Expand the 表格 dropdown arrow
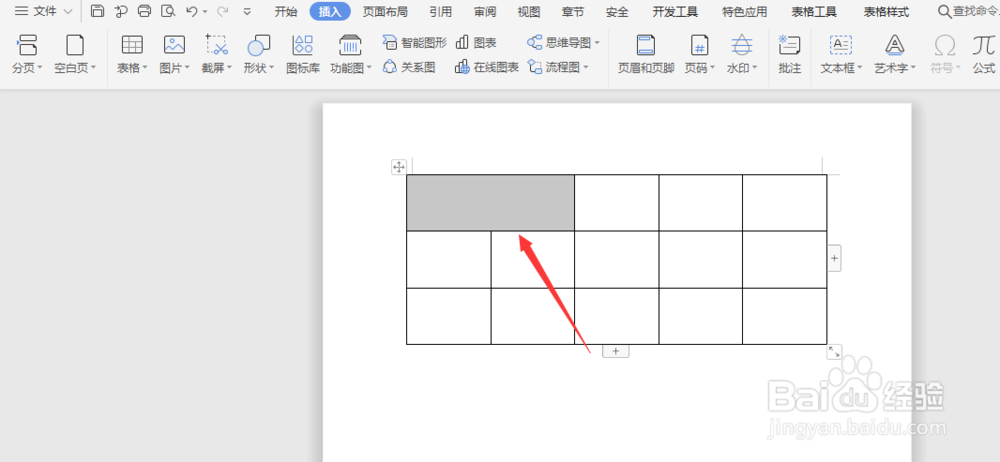This screenshot has width=1000, height=462. tap(145, 68)
